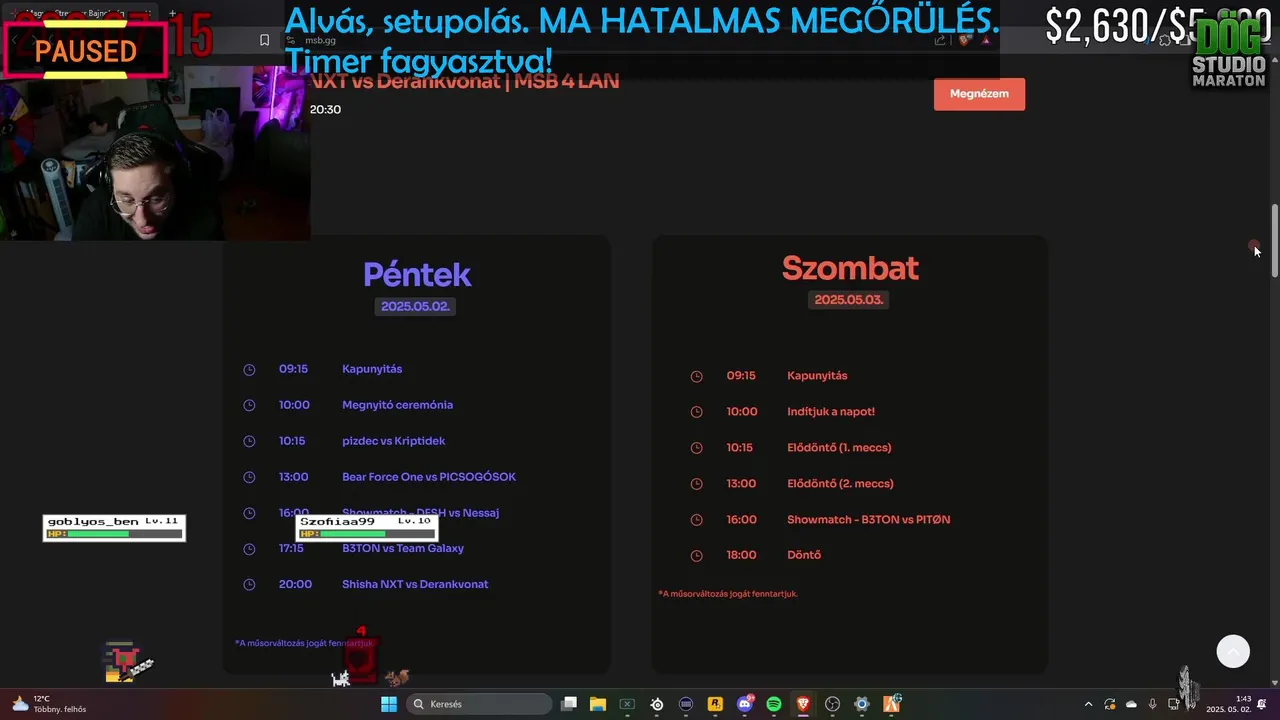Viewport: 1280px width, 720px height.
Task: Open OBS Studio from the taskbar
Action: click(x=832, y=704)
